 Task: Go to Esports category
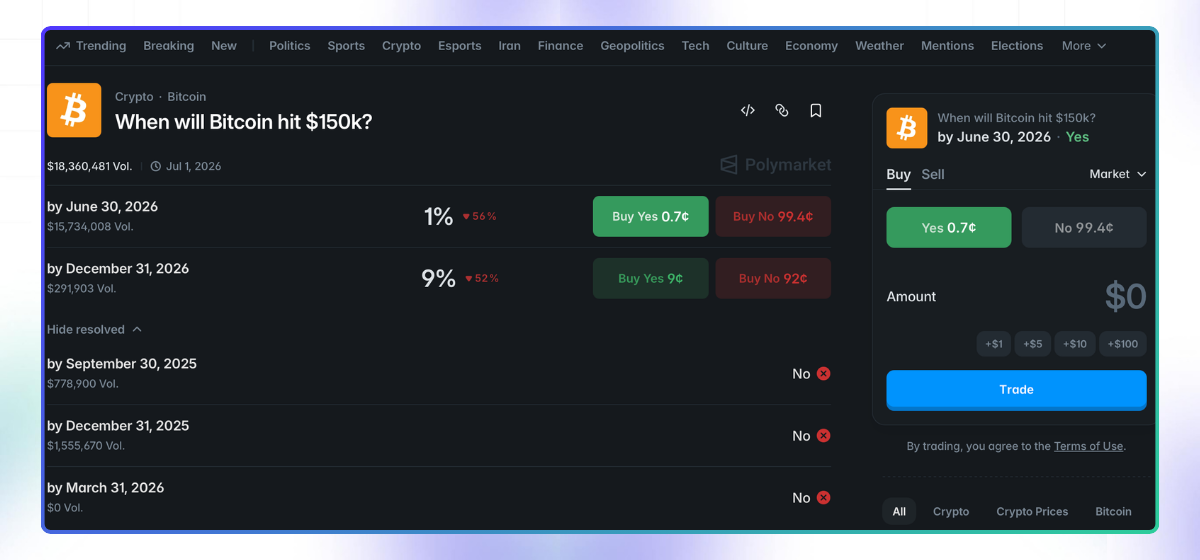click(460, 46)
